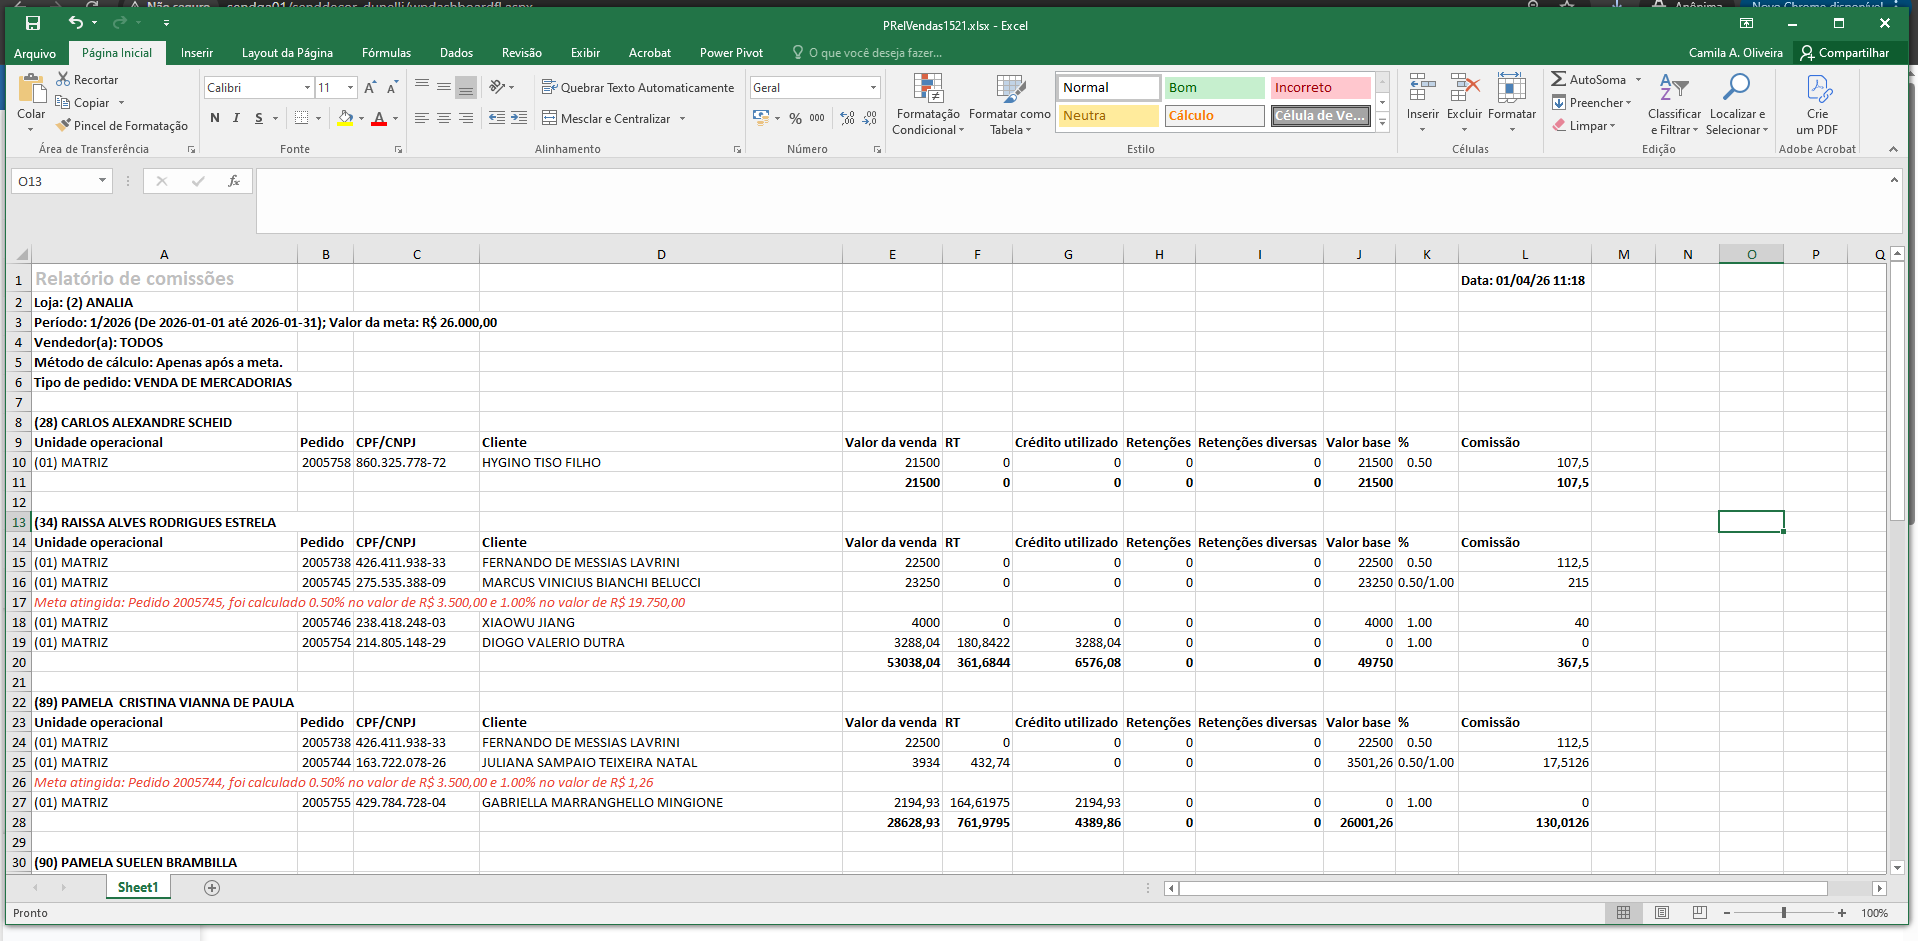
Task: Click the increase font size icon
Action: [370, 88]
